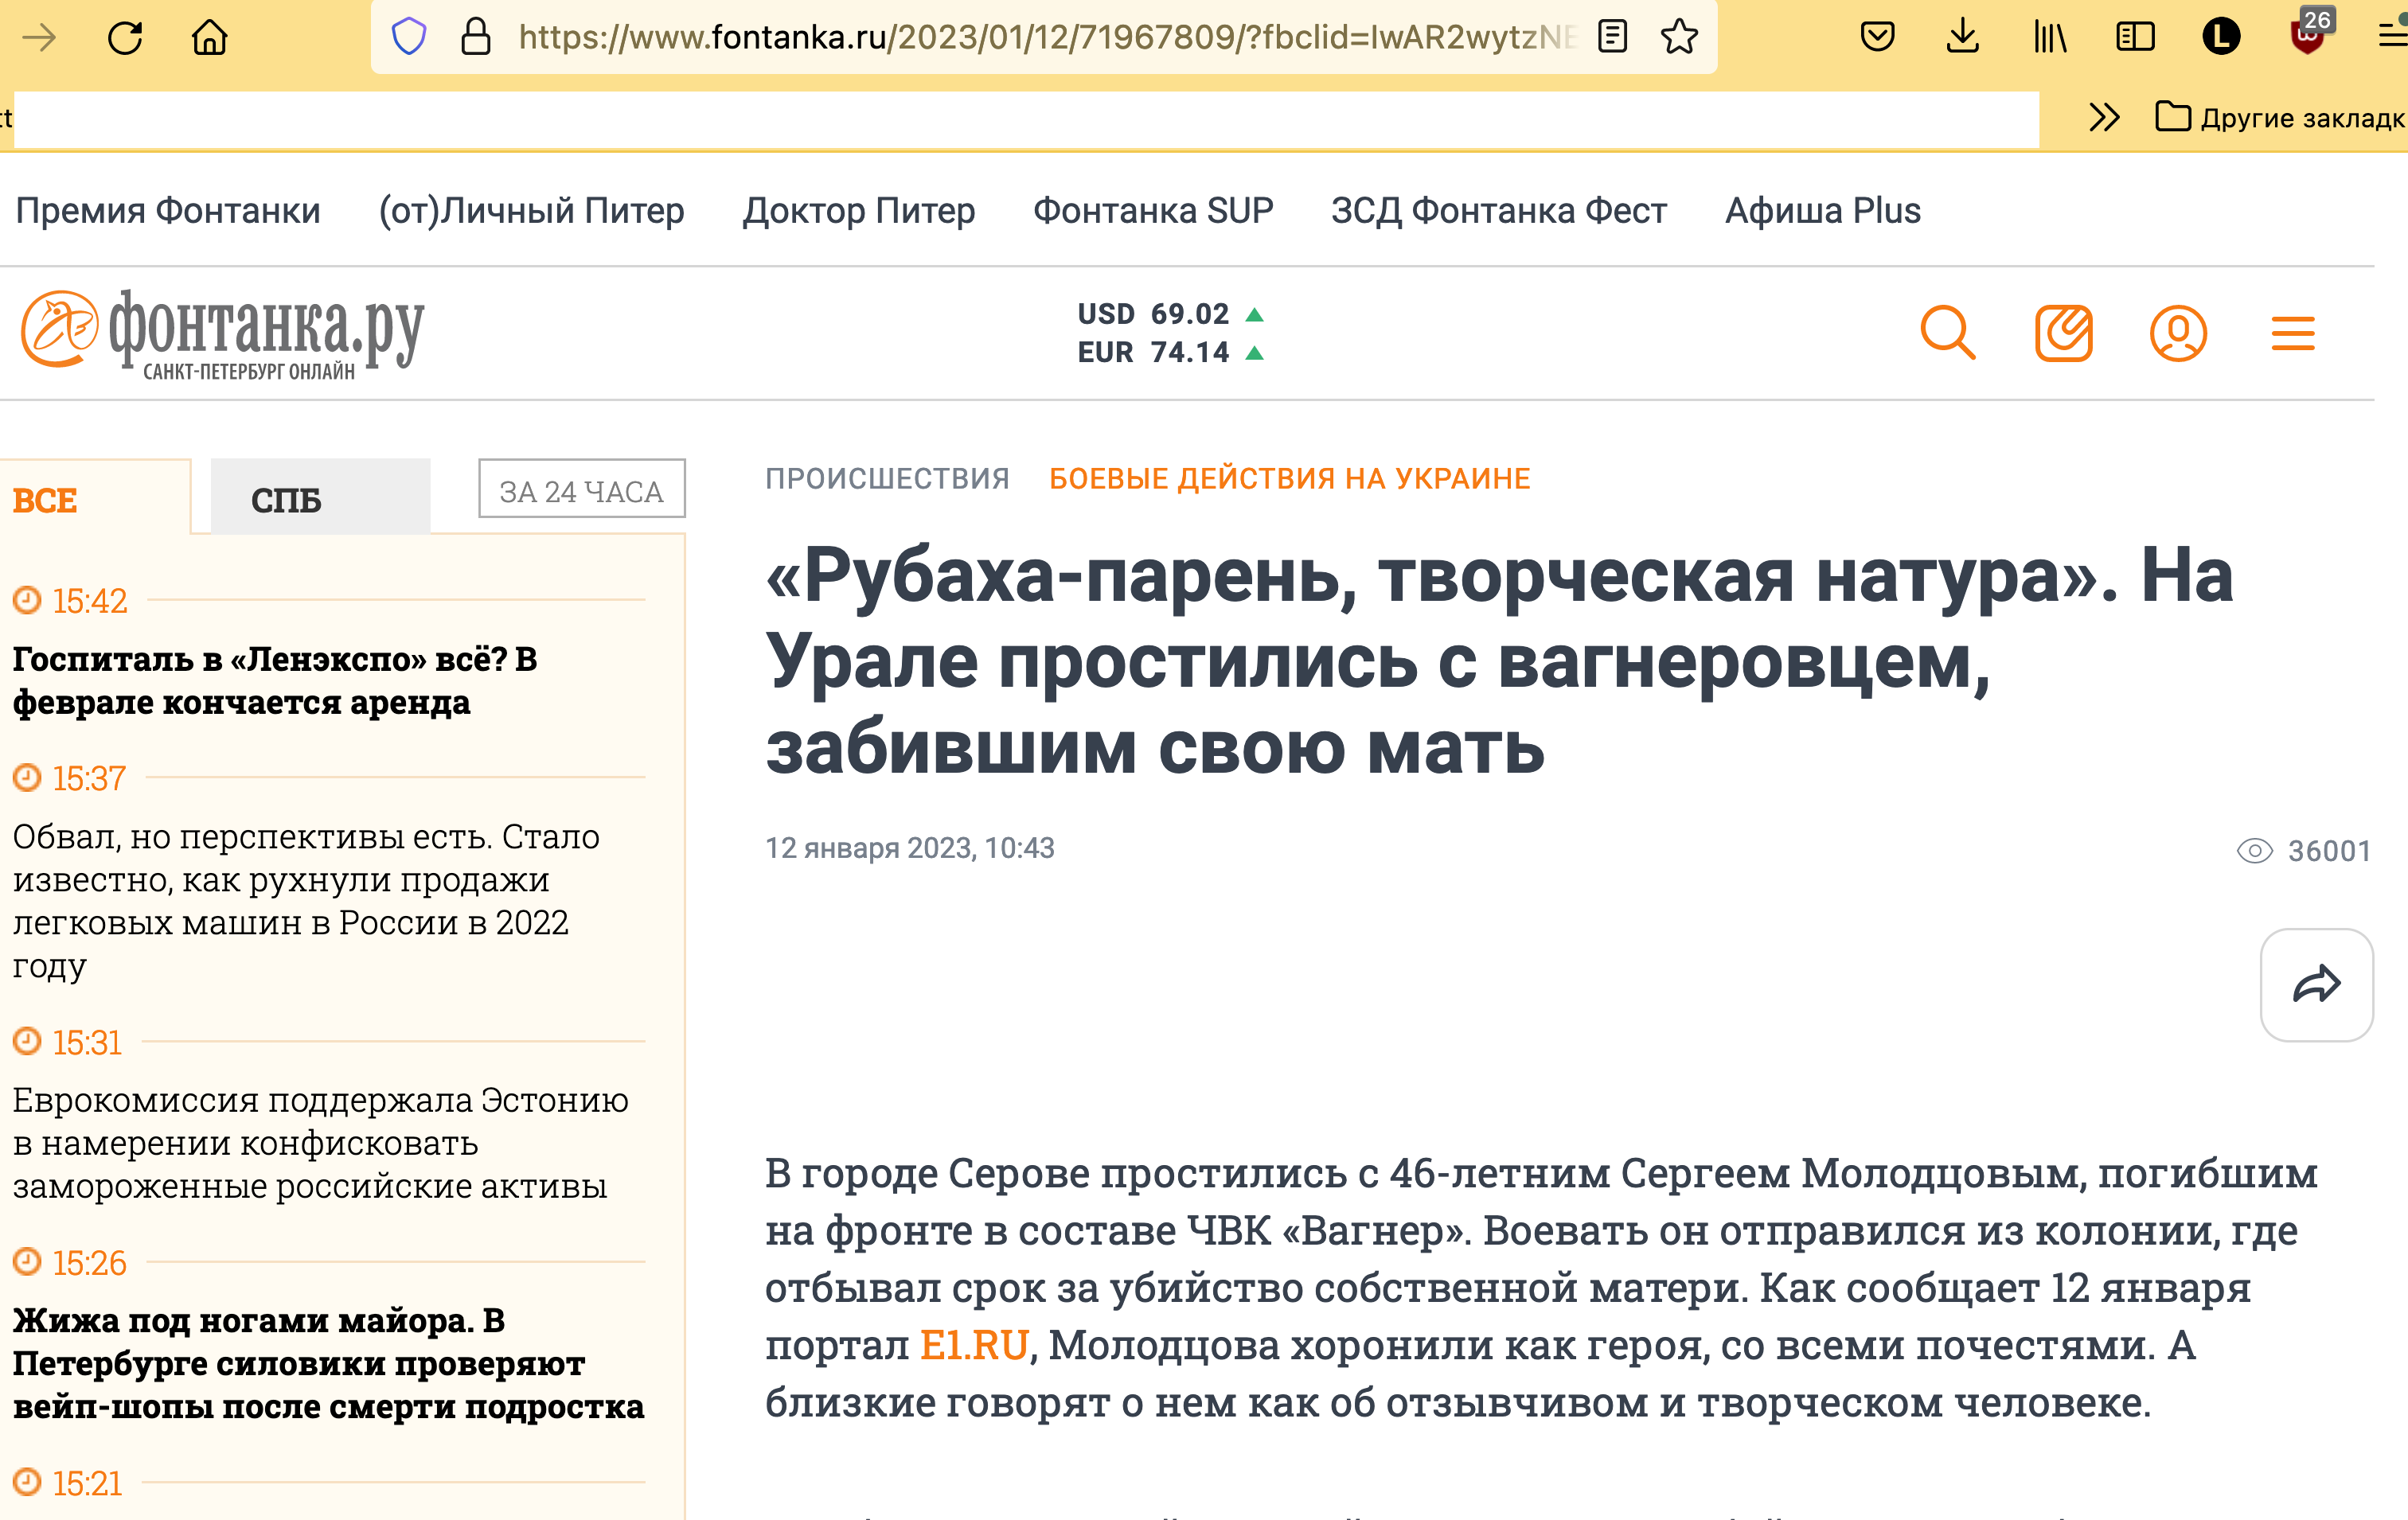Open user profile login icon
The image size is (2408, 1520).
[2178, 333]
